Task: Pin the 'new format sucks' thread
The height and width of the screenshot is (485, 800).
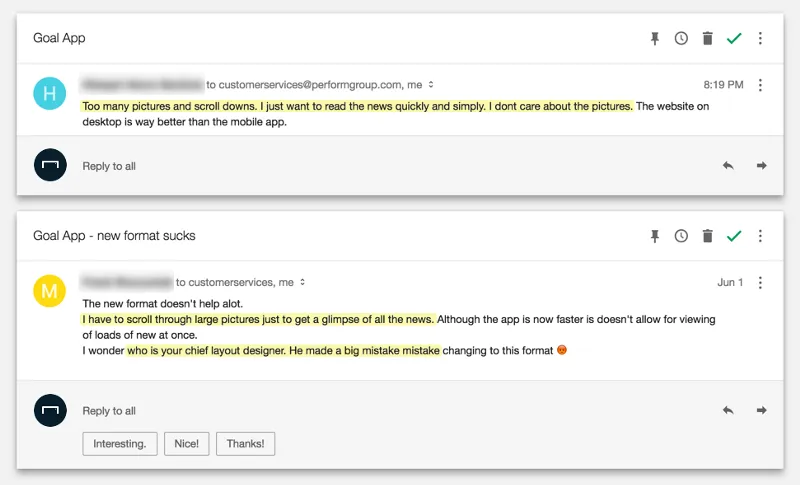Action: (655, 236)
